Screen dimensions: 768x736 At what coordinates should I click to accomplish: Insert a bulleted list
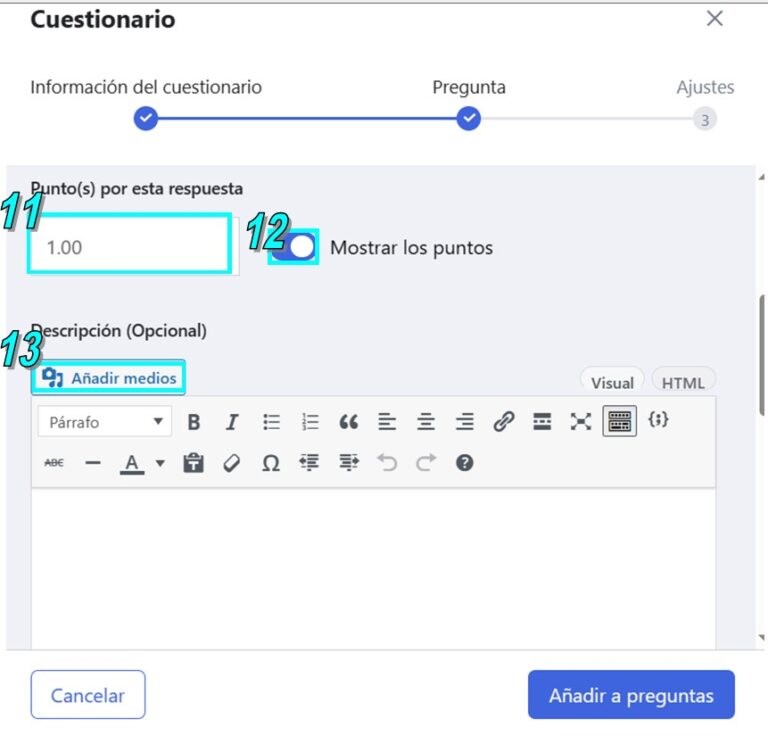271,422
